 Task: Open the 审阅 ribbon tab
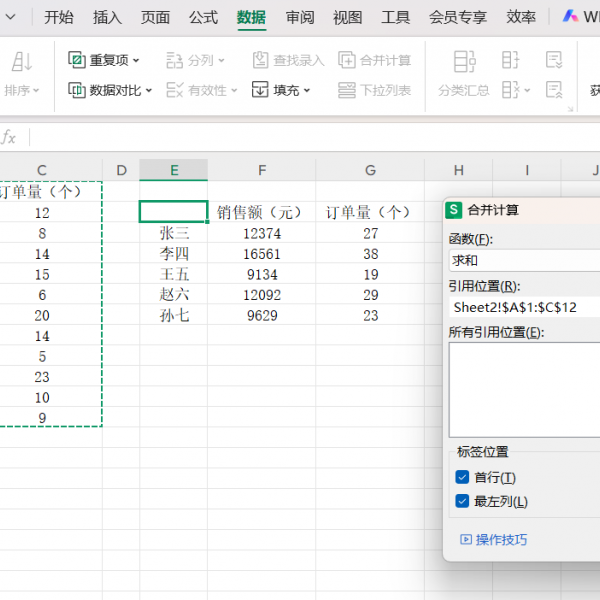pos(299,17)
